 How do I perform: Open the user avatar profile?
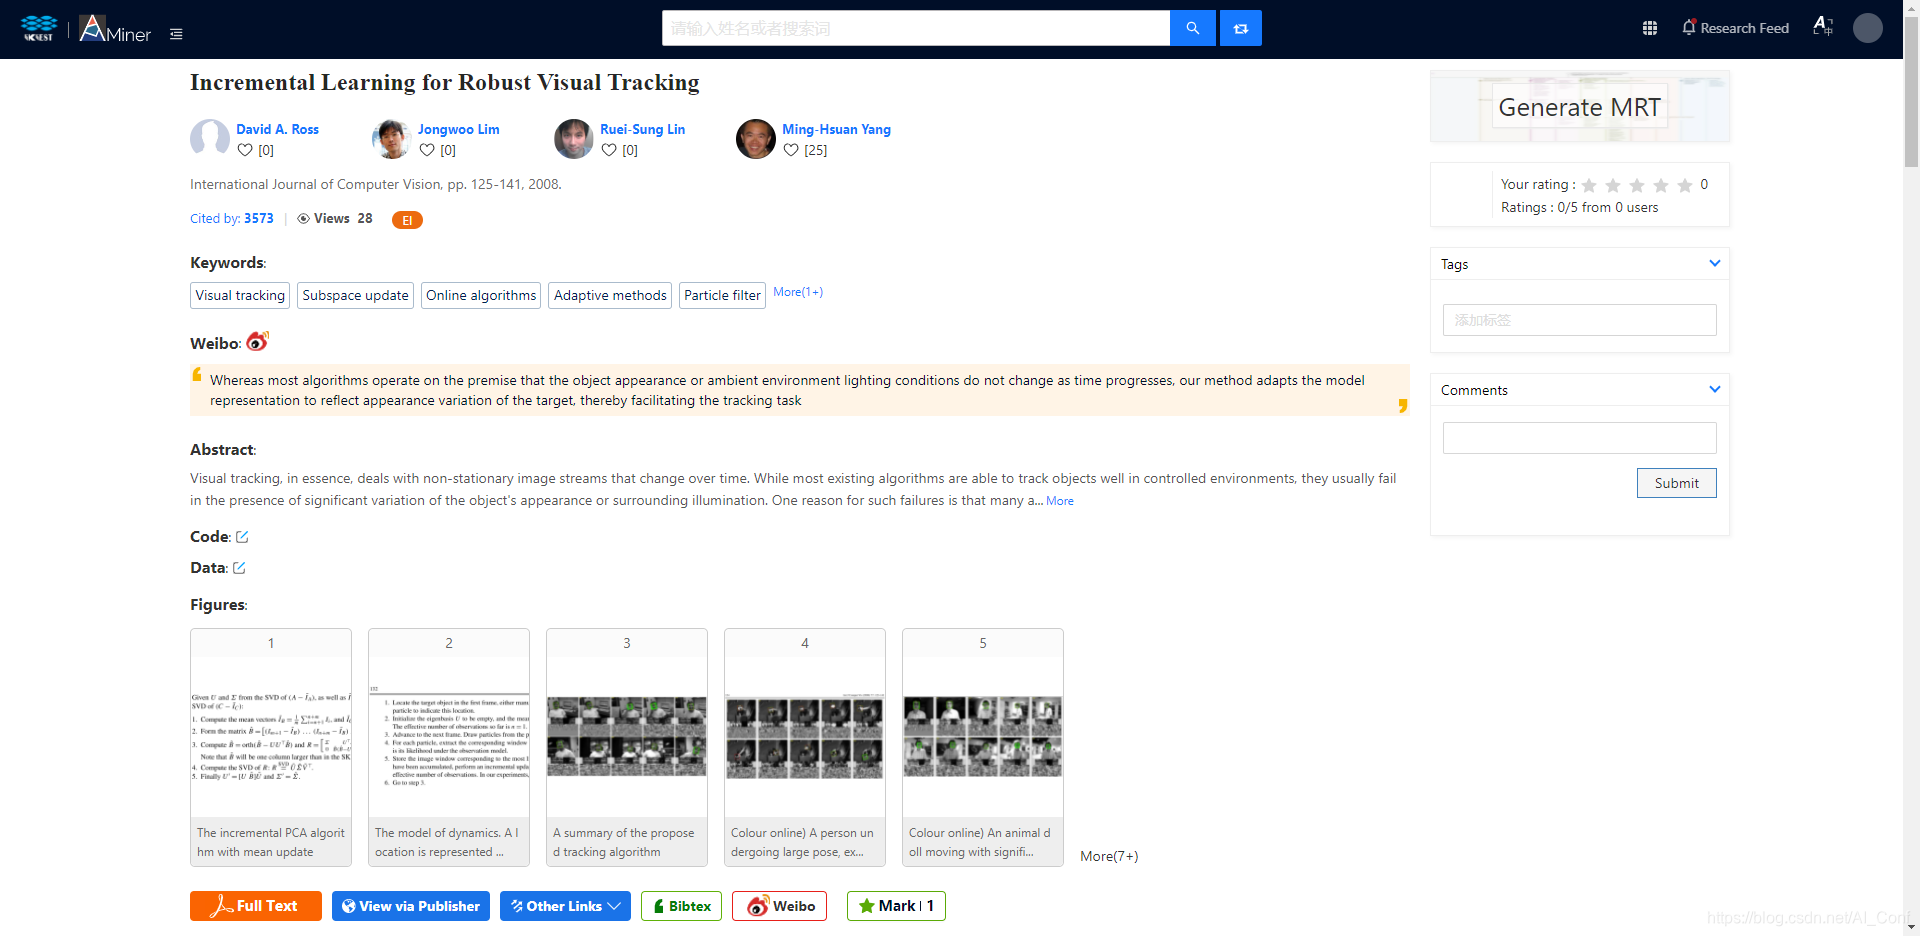[x=1867, y=28]
